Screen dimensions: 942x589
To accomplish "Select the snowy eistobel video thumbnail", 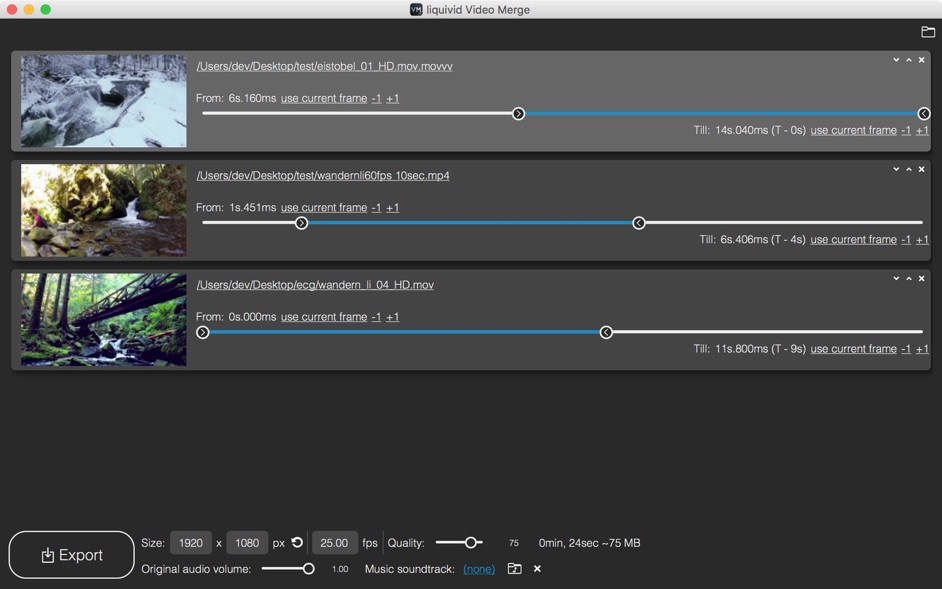I will (x=103, y=101).
